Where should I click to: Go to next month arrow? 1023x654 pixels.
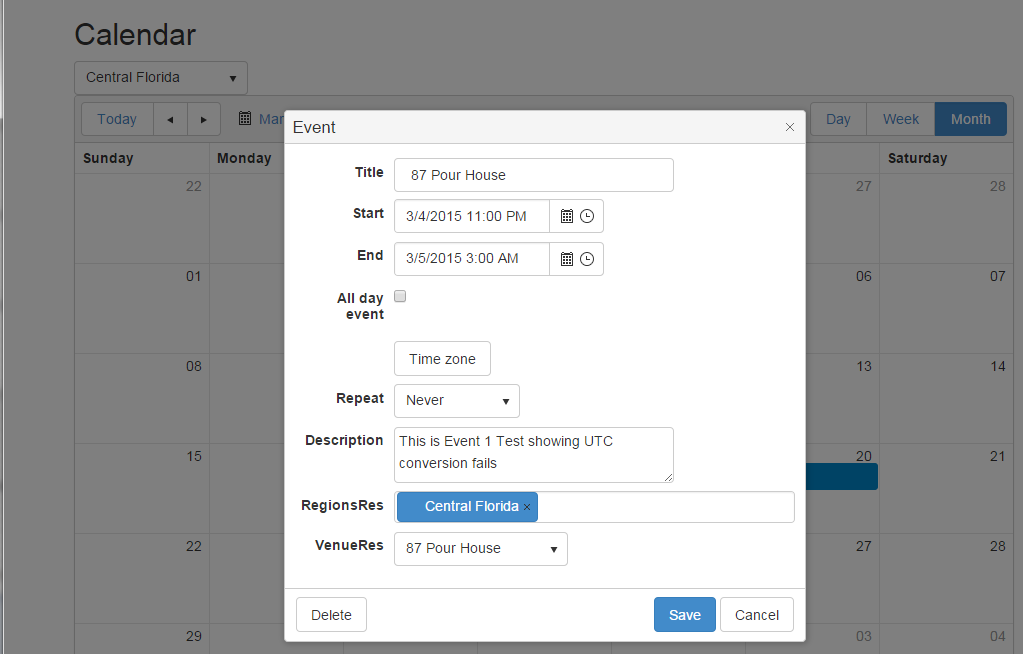(203, 119)
